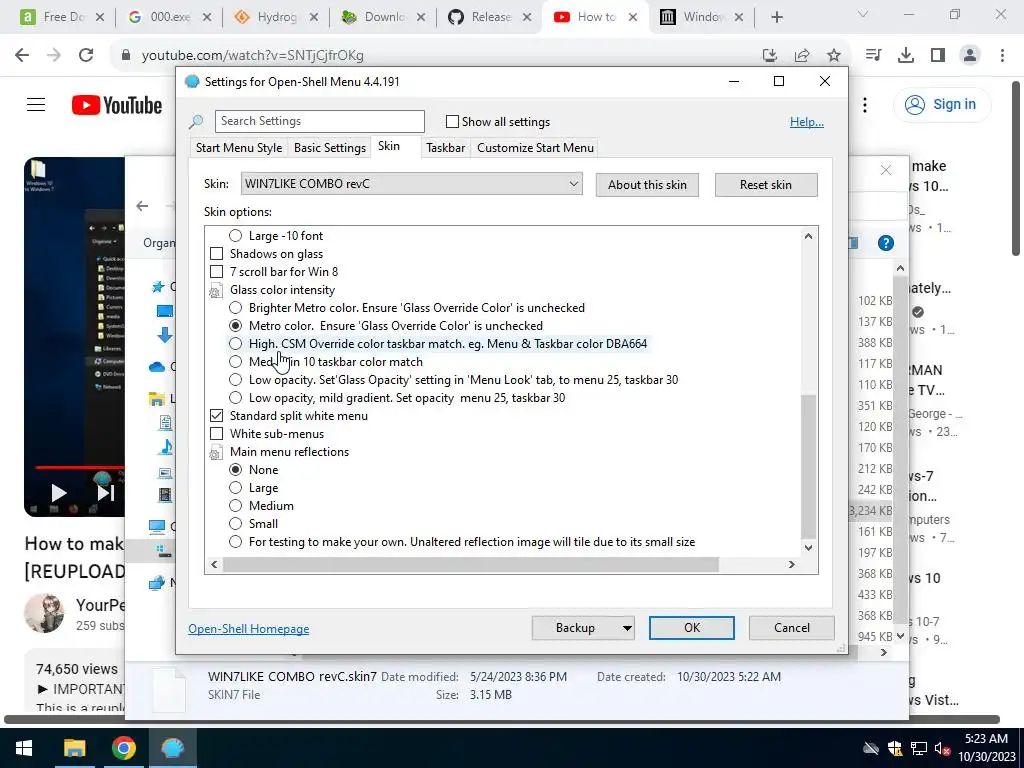This screenshot has width=1024, height=768.
Task: Open YouTube settings three-dot menu
Action: (x=865, y=104)
